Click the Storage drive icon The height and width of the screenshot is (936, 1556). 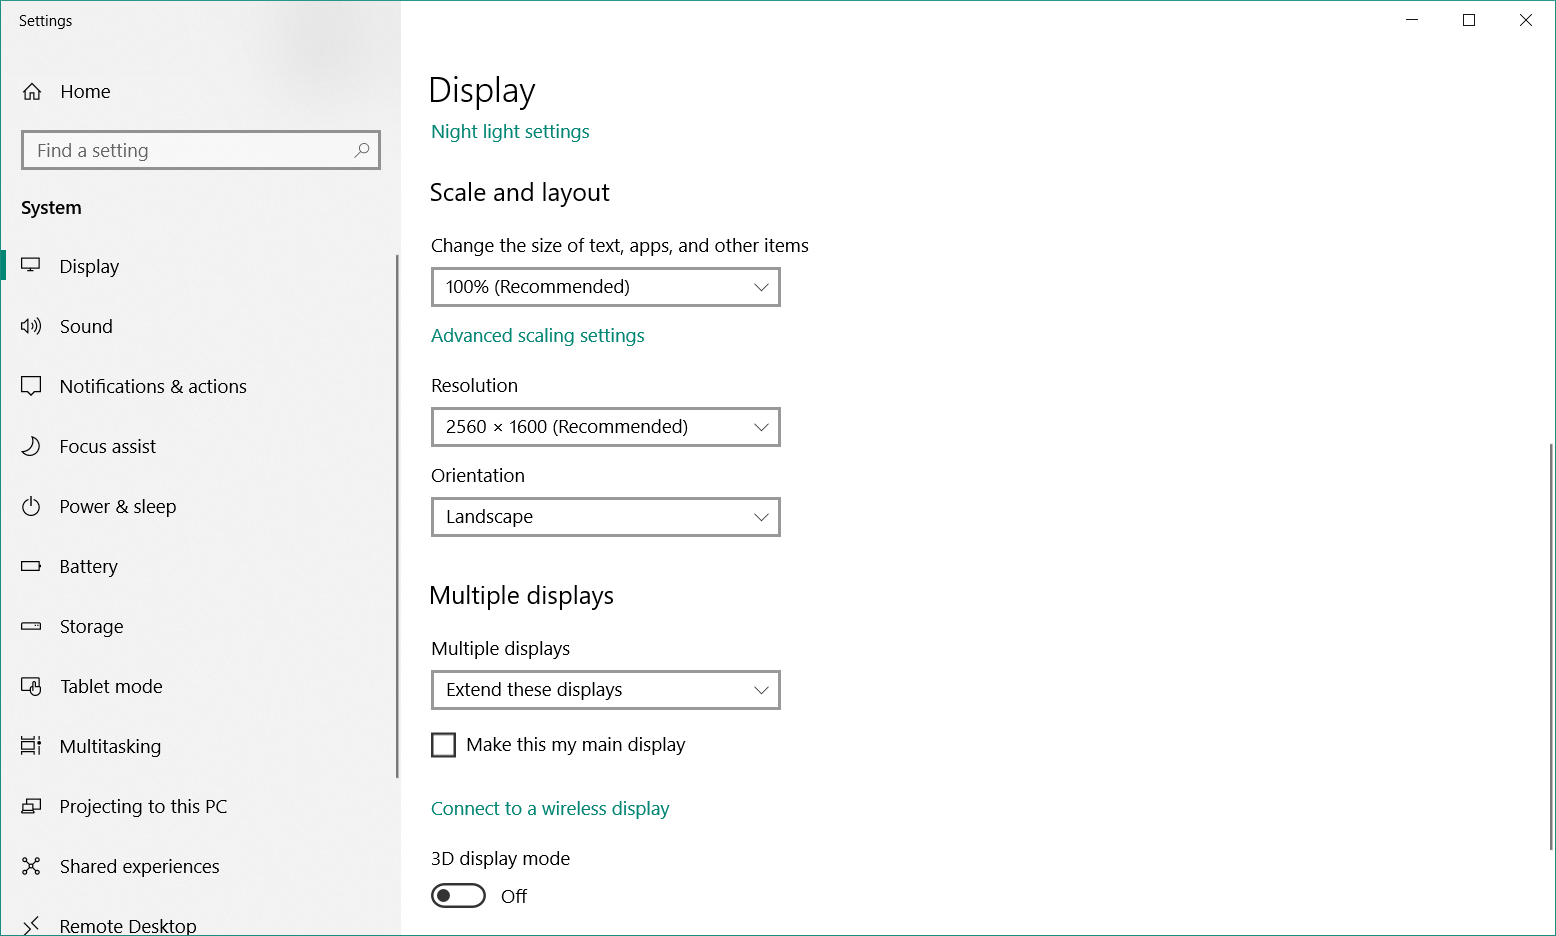pos(31,626)
